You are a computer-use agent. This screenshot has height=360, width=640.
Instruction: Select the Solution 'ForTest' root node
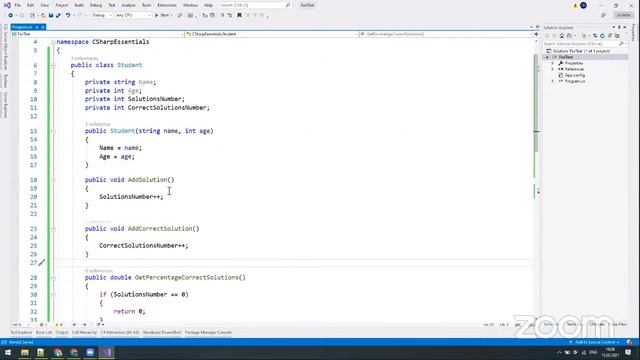pyautogui.click(x=581, y=51)
